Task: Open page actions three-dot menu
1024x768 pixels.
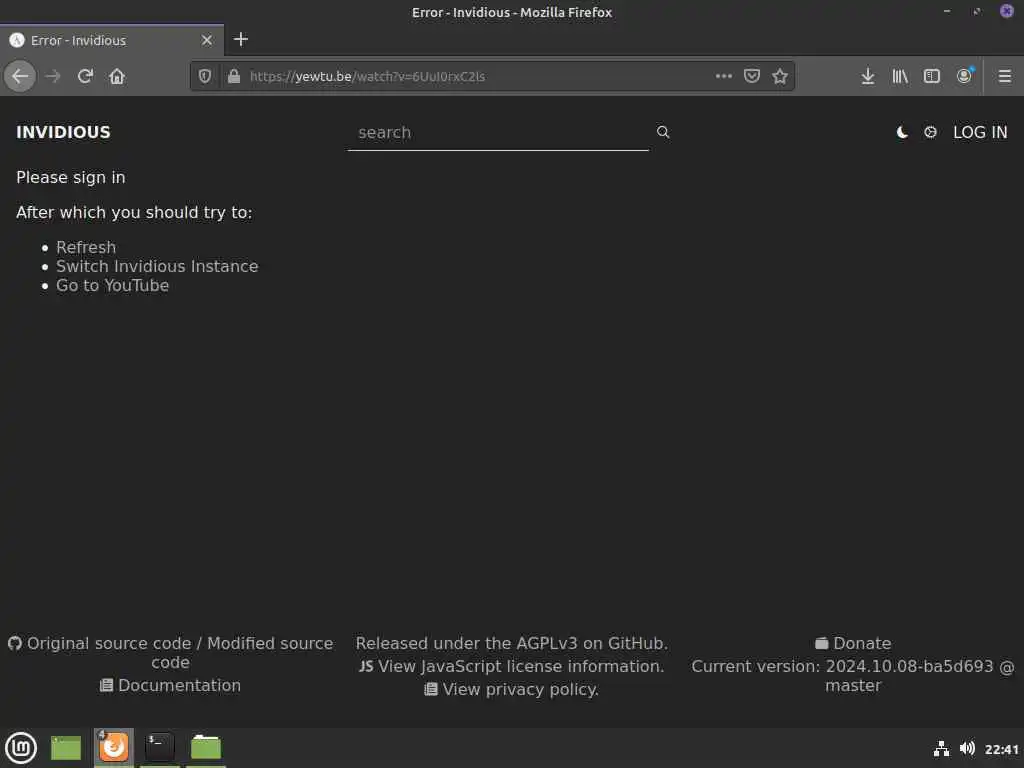Action: click(x=724, y=76)
